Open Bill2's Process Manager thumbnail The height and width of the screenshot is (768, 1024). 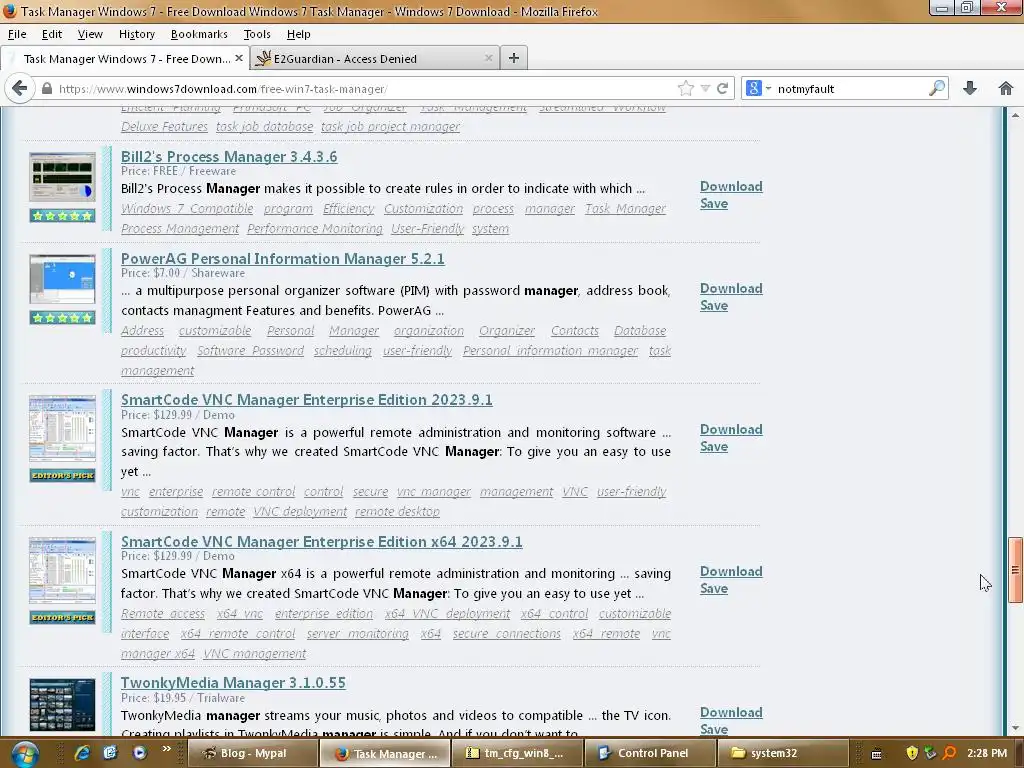pos(62,177)
